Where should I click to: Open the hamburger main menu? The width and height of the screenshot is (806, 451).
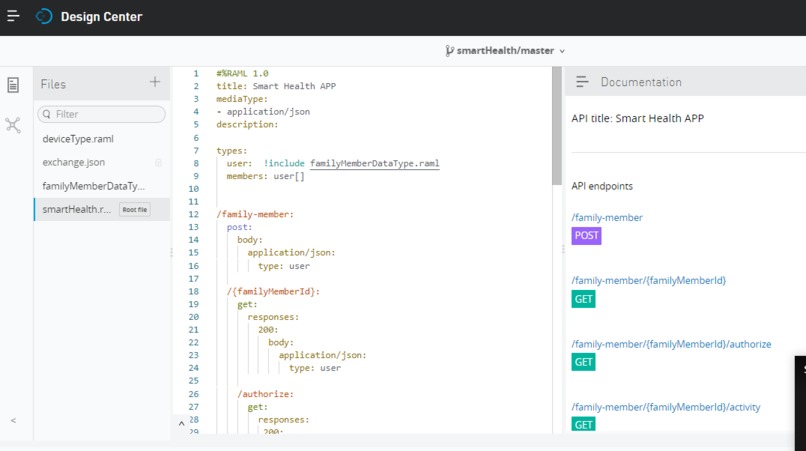(13, 16)
